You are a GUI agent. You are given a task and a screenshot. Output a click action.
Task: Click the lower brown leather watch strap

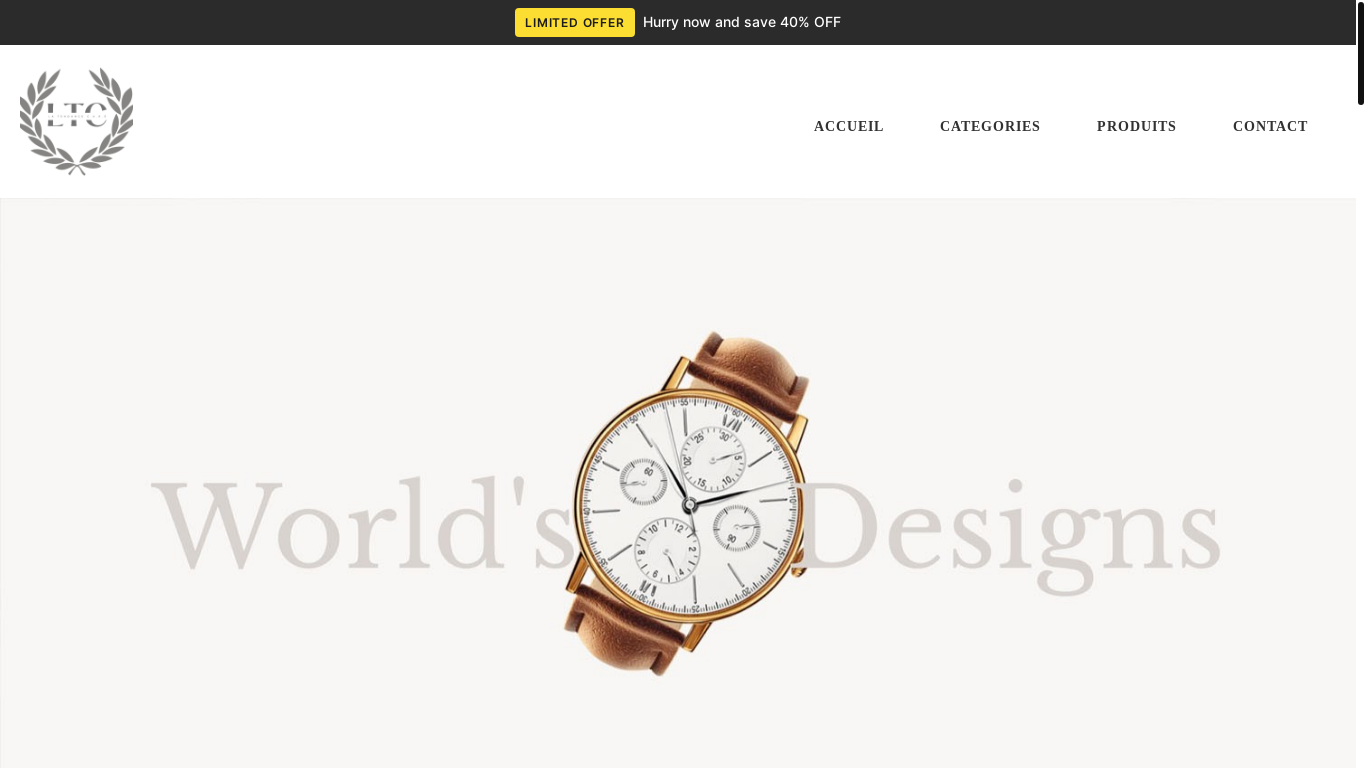click(623, 632)
